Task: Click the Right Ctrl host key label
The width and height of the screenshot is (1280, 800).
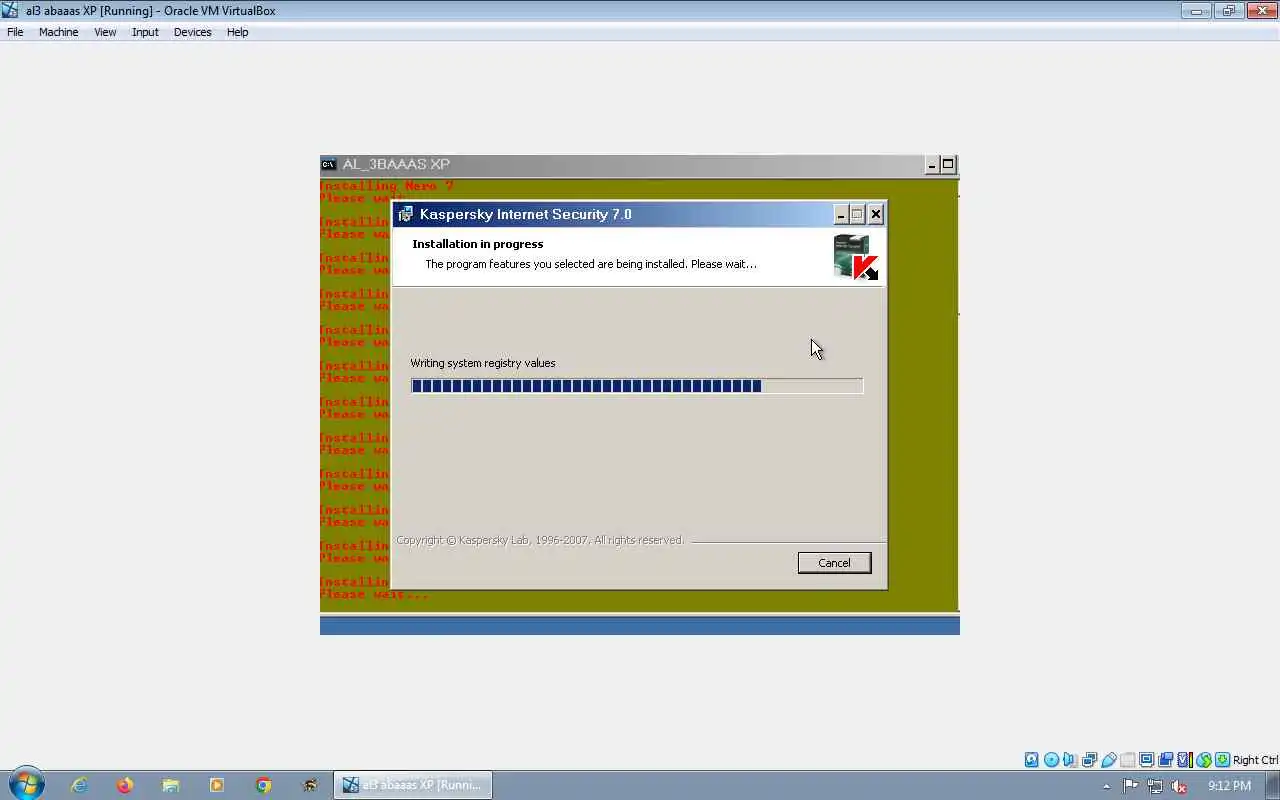Action: point(1255,760)
